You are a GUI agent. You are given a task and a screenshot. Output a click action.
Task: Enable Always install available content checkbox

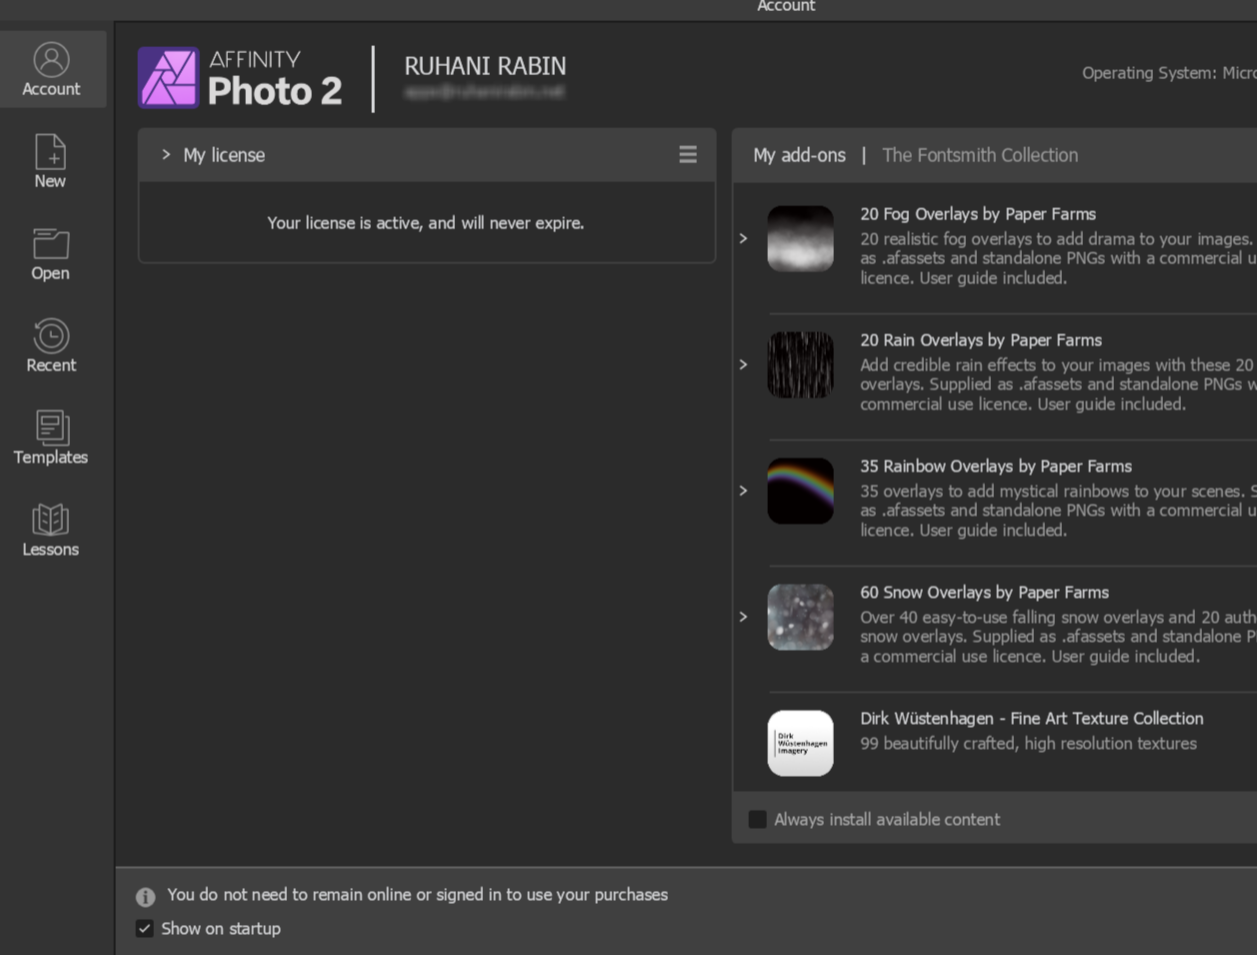pyautogui.click(x=758, y=820)
